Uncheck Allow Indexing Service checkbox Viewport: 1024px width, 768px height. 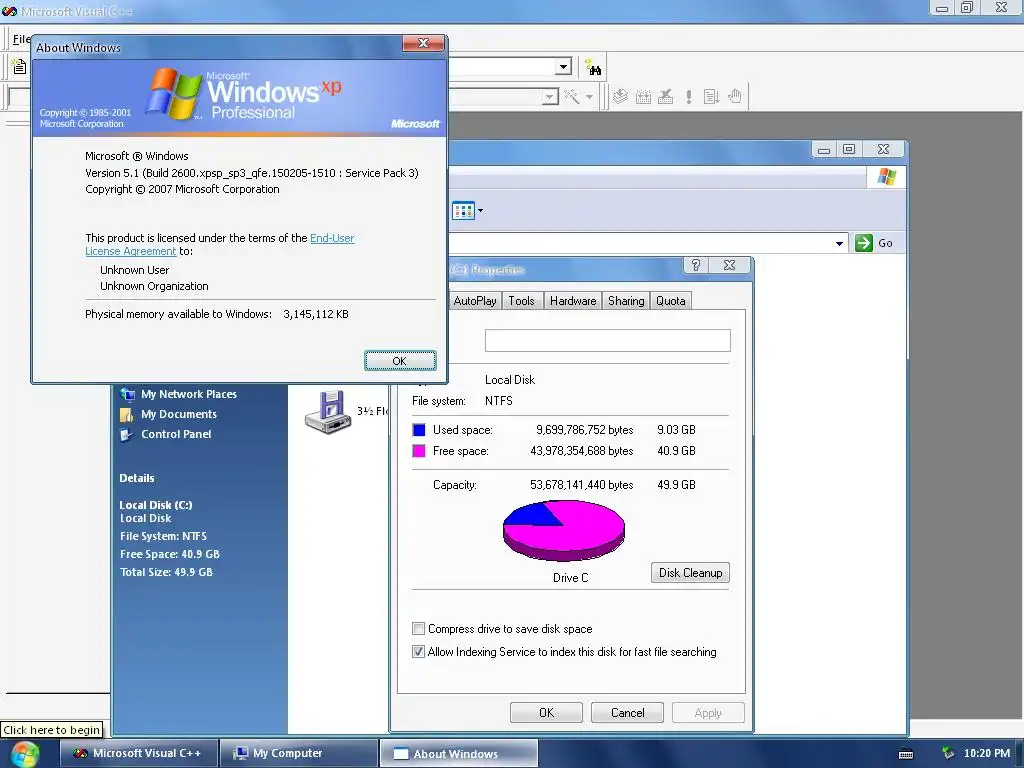tap(419, 652)
